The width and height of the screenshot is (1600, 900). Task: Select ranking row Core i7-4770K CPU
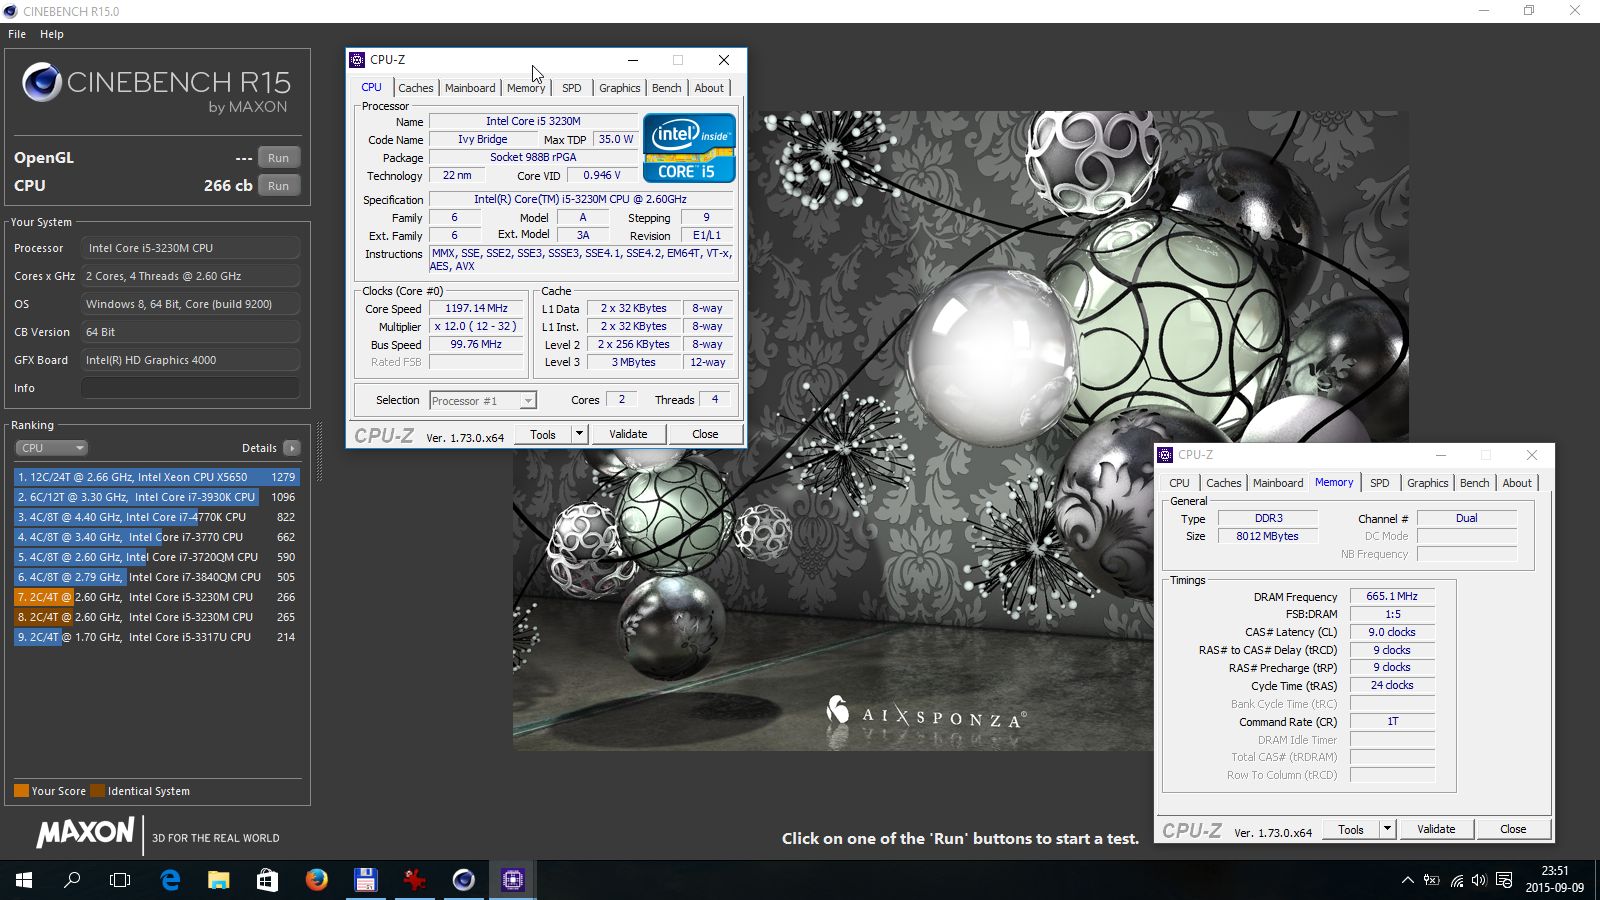(x=156, y=517)
